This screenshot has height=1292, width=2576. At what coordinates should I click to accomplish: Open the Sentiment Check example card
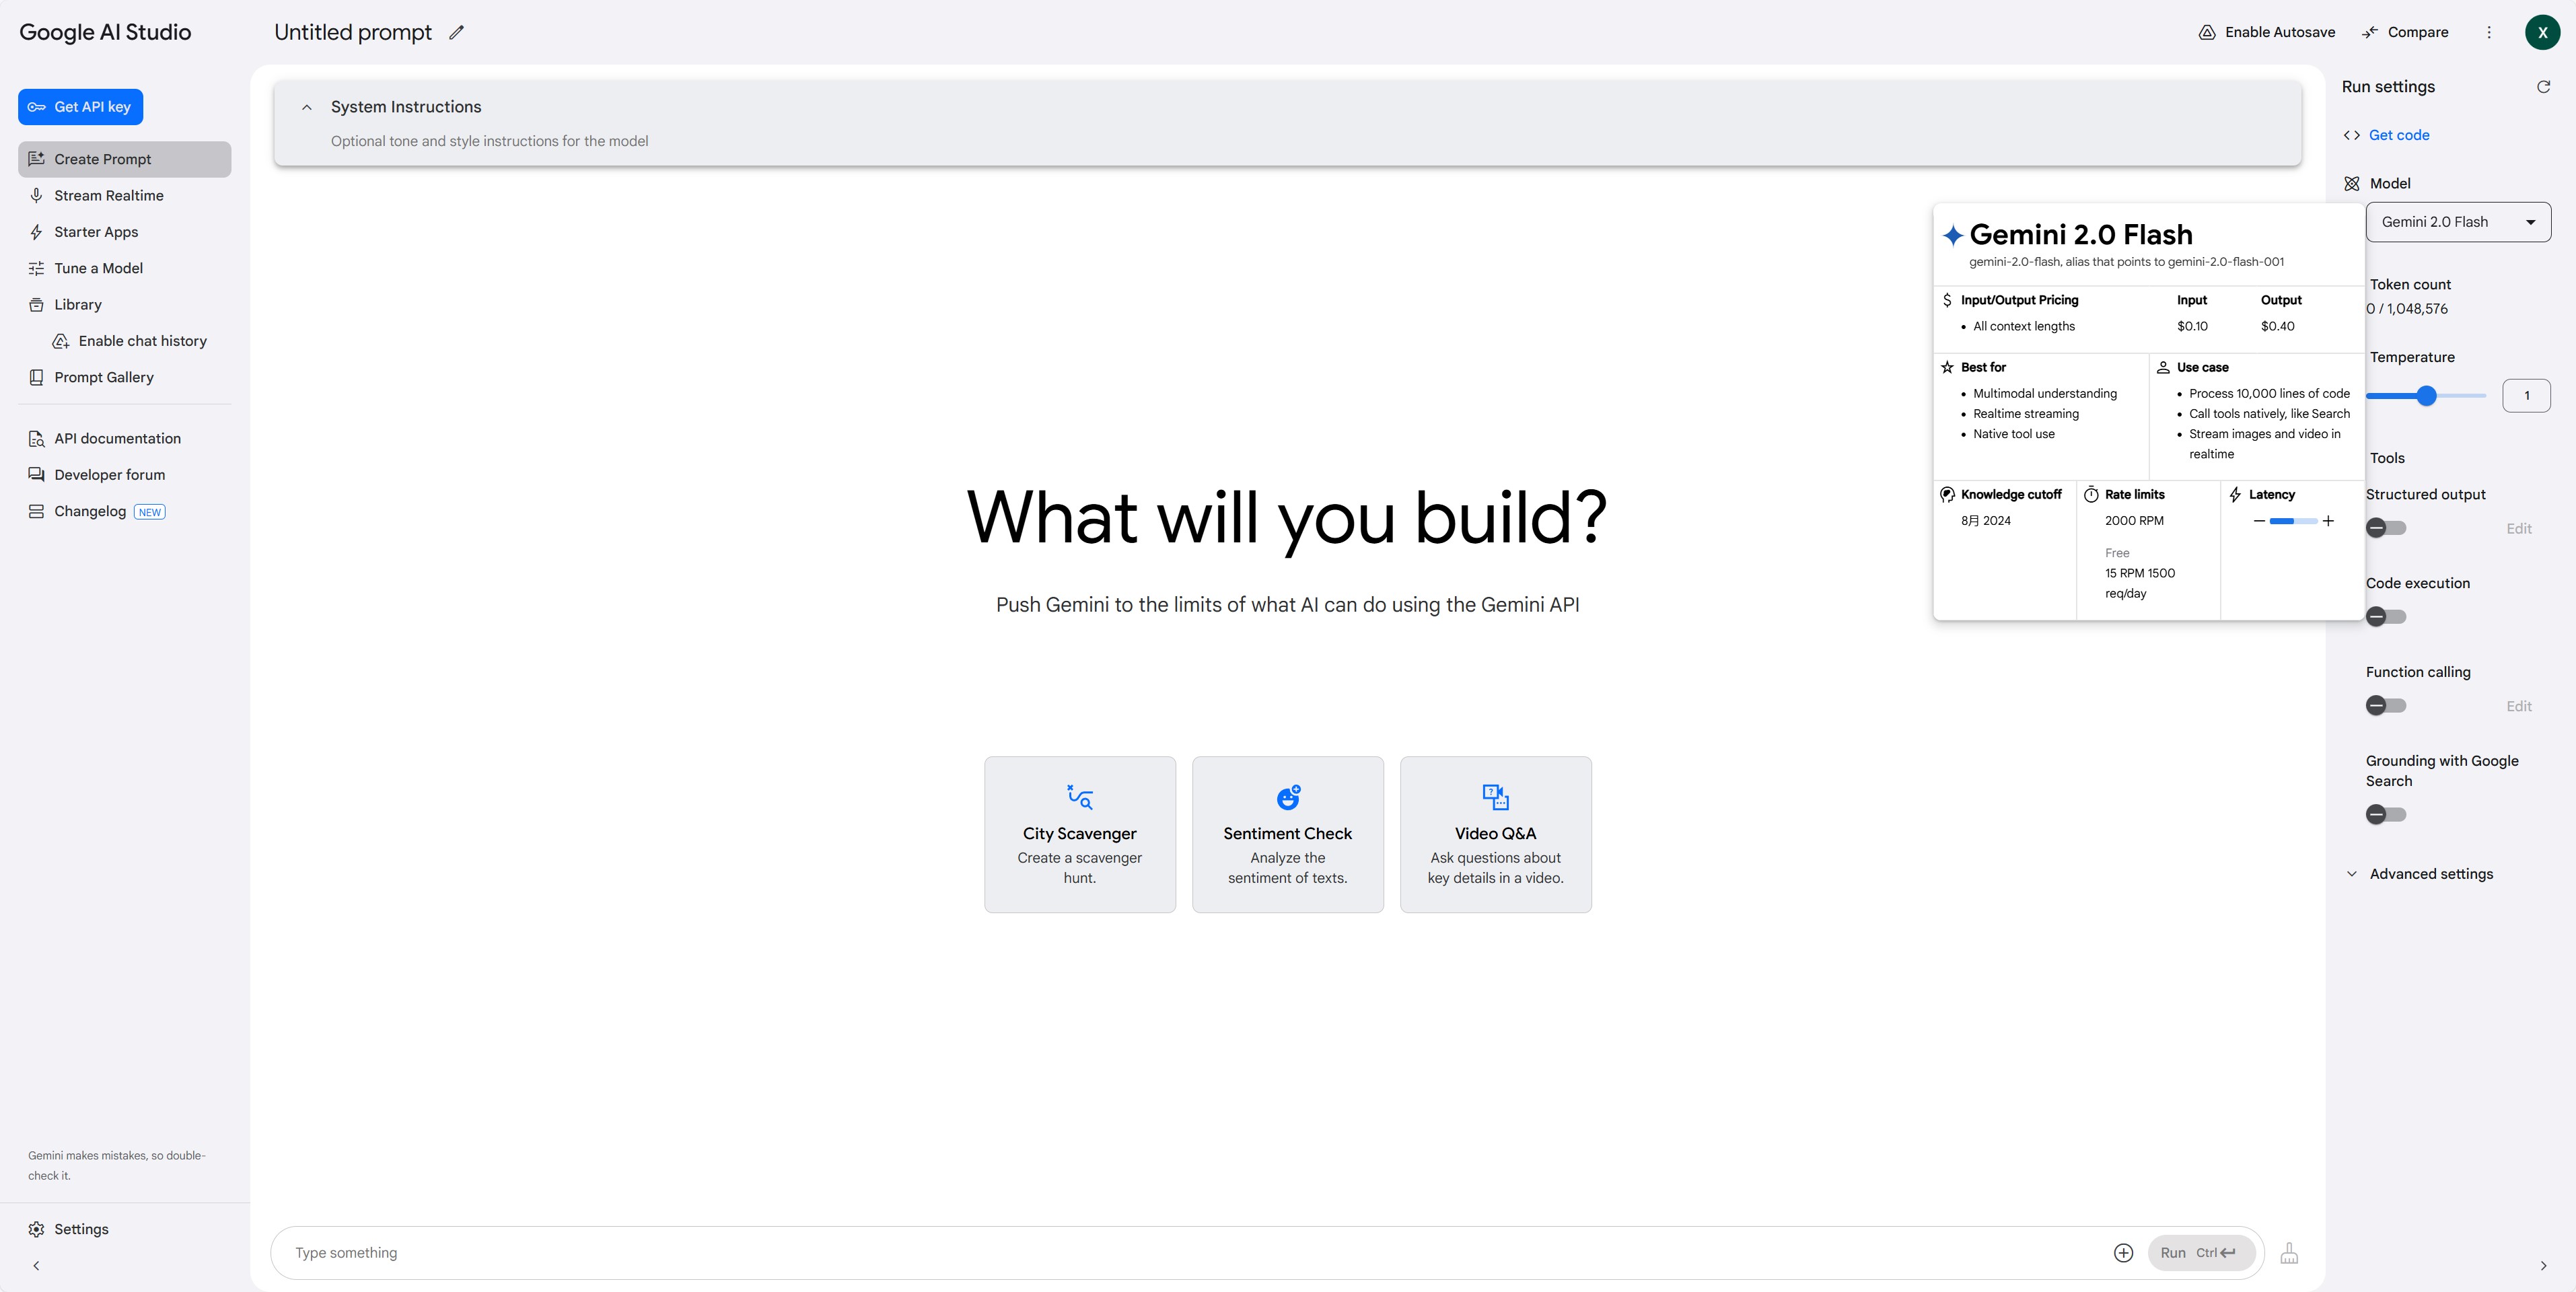tap(1288, 834)
